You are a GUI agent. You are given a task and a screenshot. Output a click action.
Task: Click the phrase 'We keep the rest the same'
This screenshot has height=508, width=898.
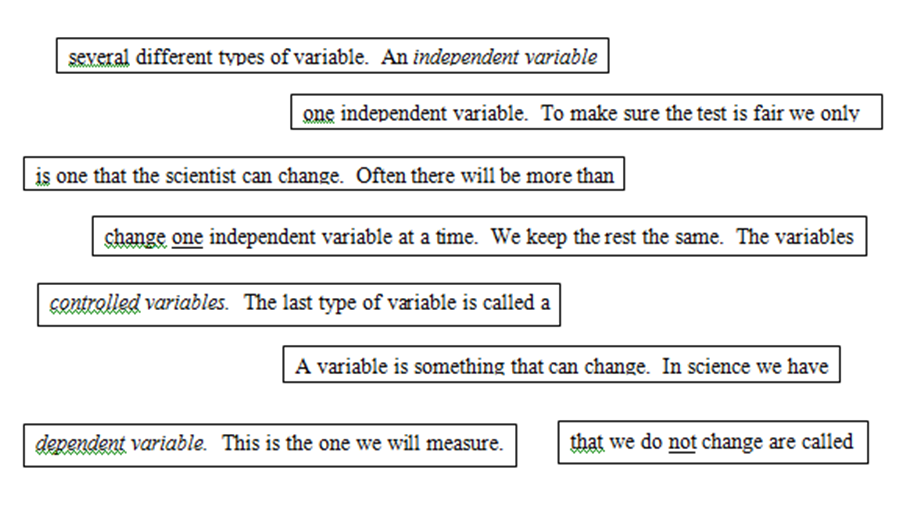pyautogui.click(x=605, y=237)
